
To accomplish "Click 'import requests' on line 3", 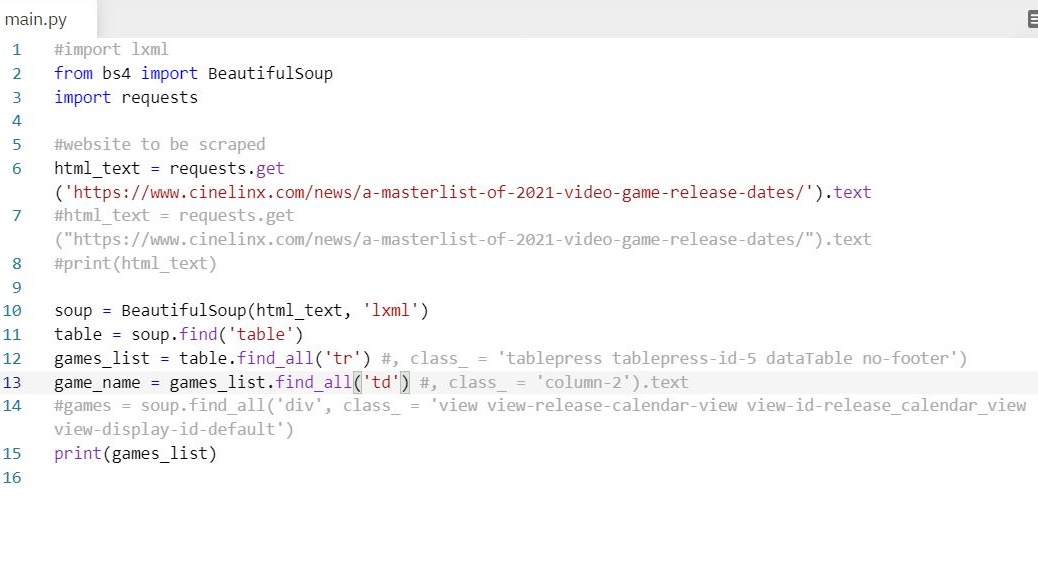I will point(126,97).
